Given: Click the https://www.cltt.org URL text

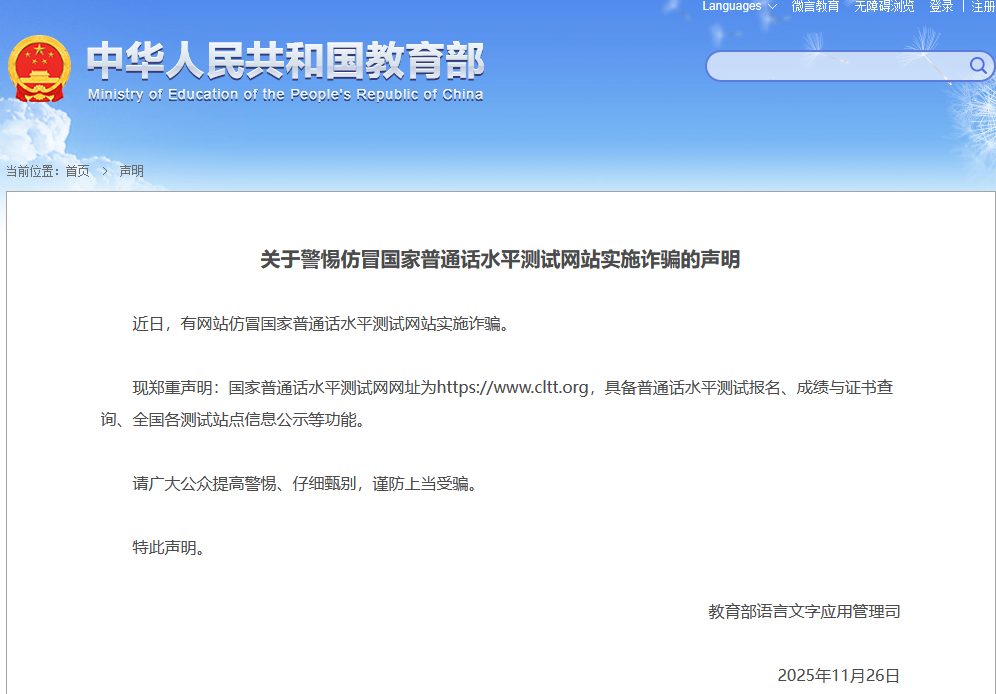Looking at the screenshot, I should pyautogui.click(x=512, y=388).
